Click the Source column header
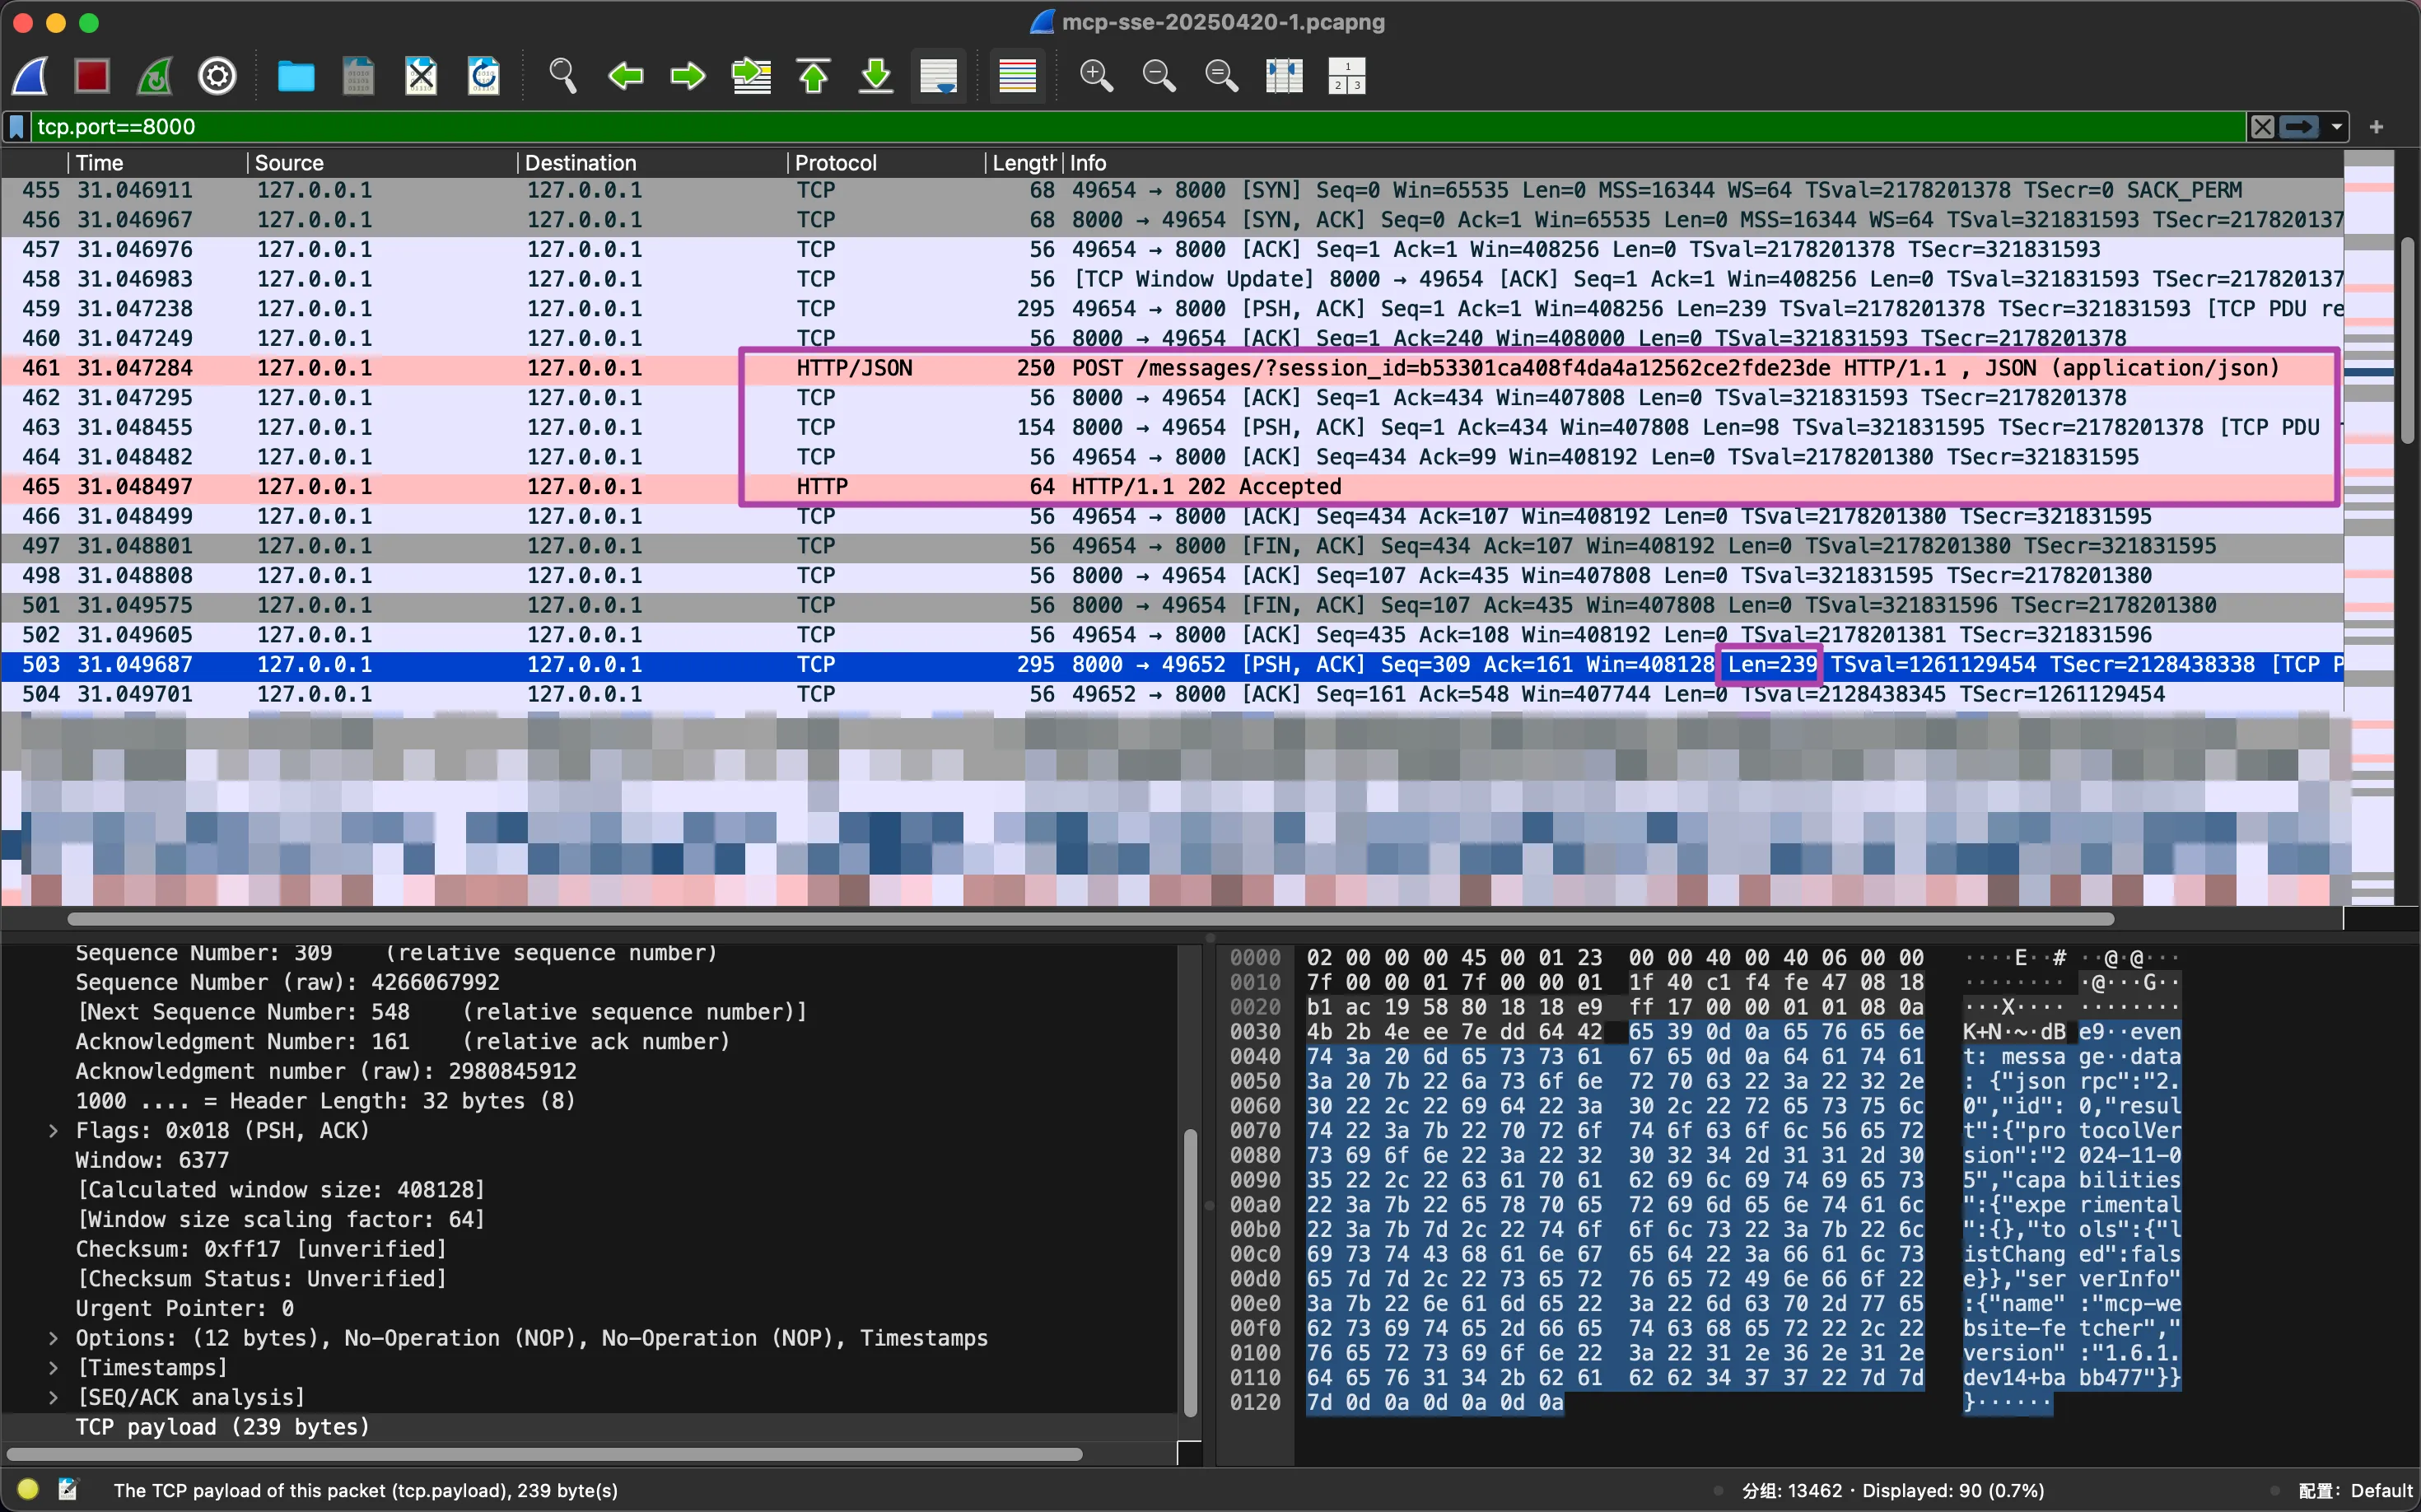Viewport: 2421px width, 1512px height. click(289, 163)
